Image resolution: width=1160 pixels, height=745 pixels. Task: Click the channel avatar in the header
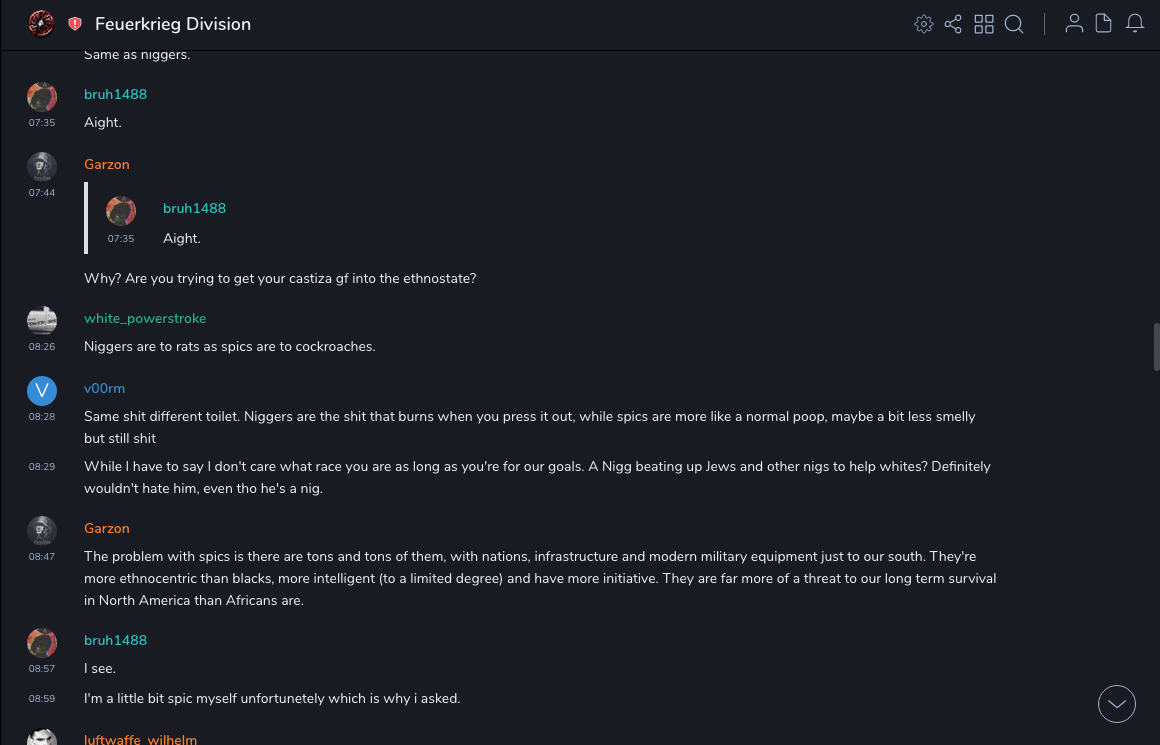(41, 23)
